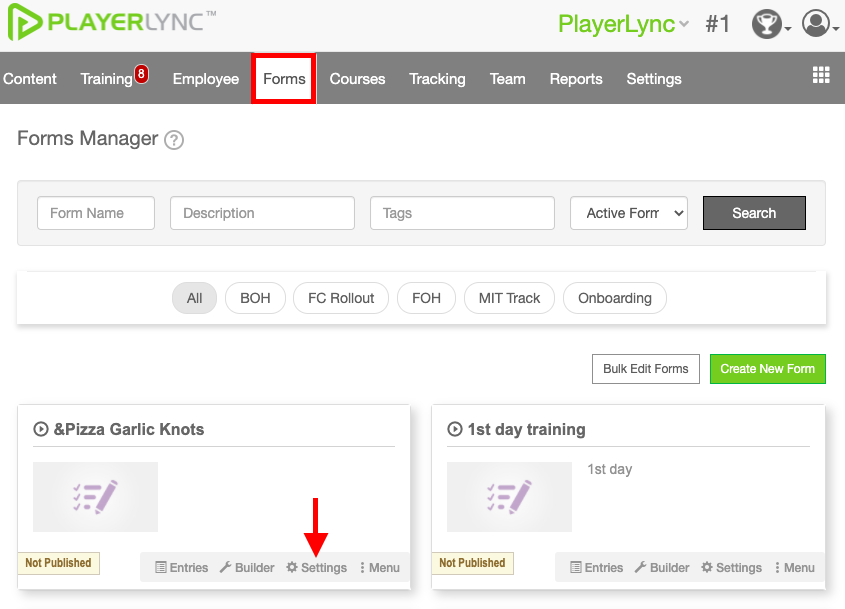Focus the Tags input field

(462, 213)
